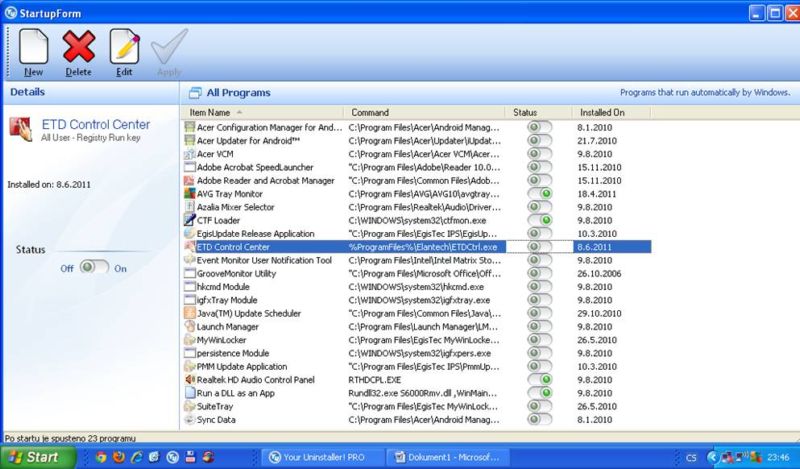Toggle the Status Off/On switch in Details
This screenshot has width=800, height=469.
point(94,267)
